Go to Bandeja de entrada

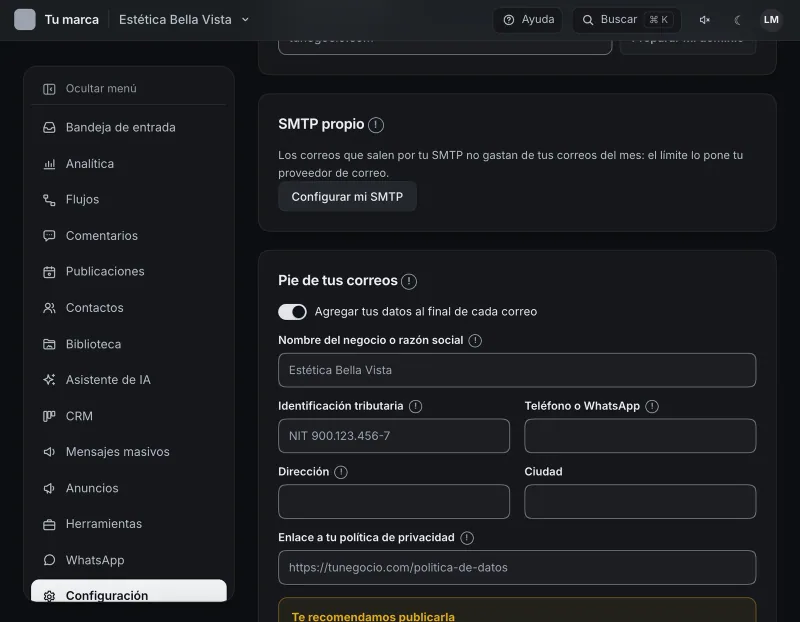tap(129, 128)
